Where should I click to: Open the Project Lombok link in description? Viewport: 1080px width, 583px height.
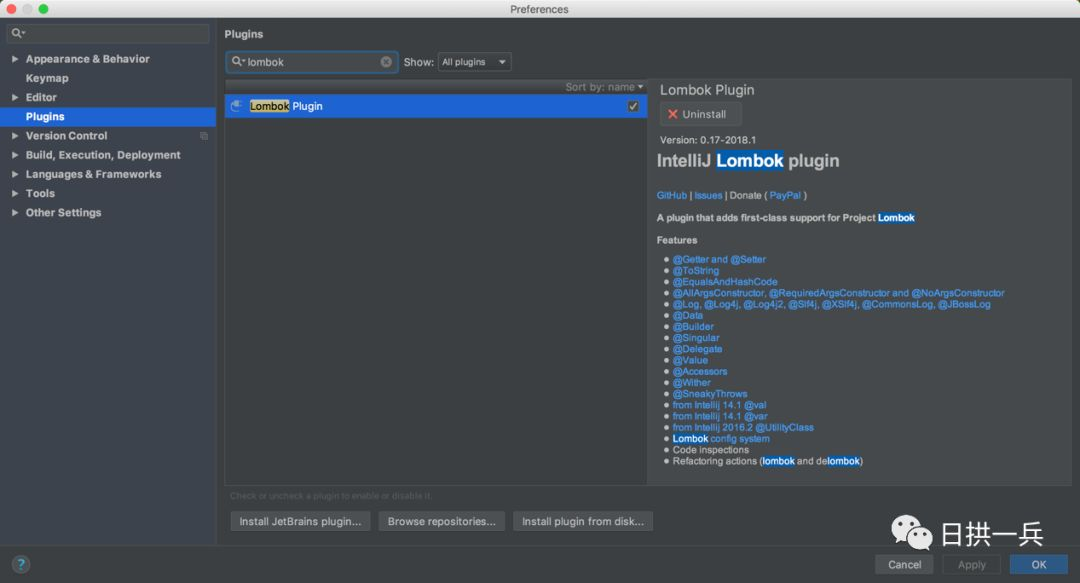pyautogui.click(x=896, y=218)
